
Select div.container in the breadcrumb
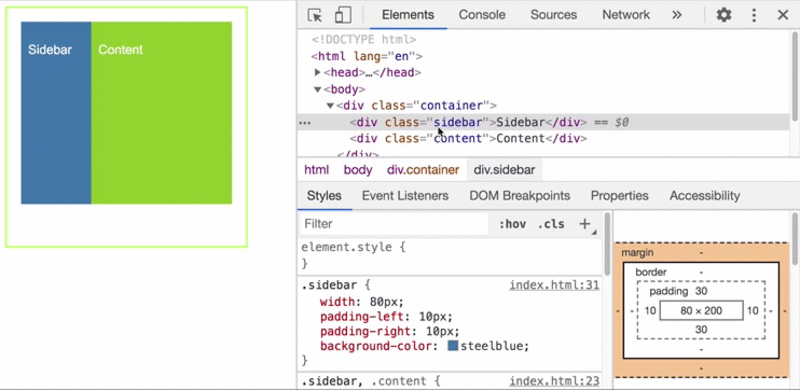[x=423, y=170]
